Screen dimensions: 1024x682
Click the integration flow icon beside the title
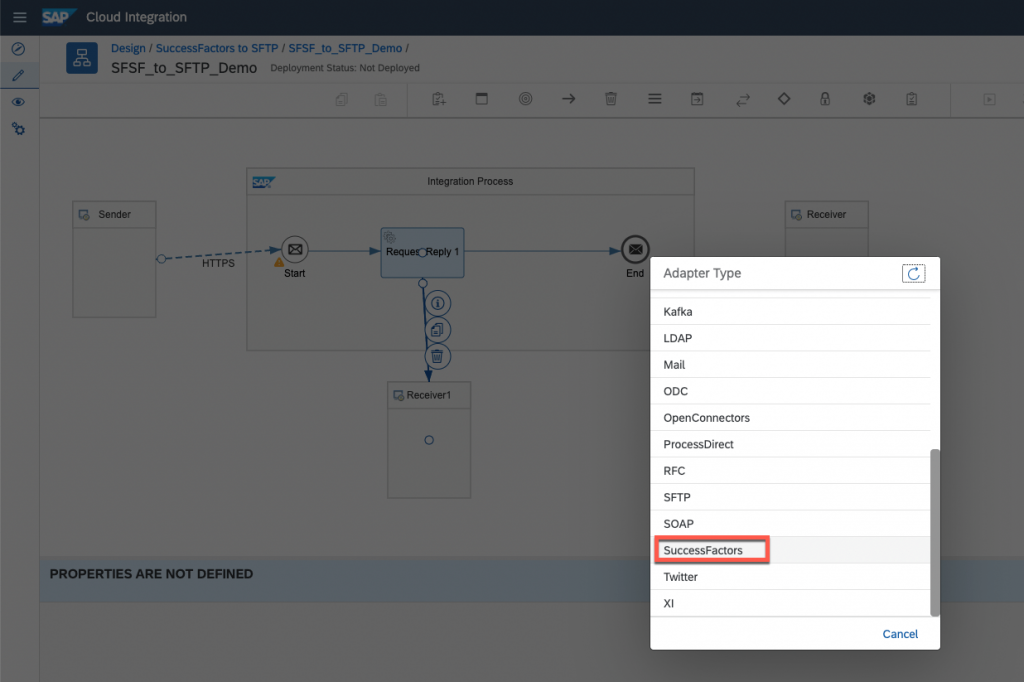pyautogui.click(x=82, y=58)
